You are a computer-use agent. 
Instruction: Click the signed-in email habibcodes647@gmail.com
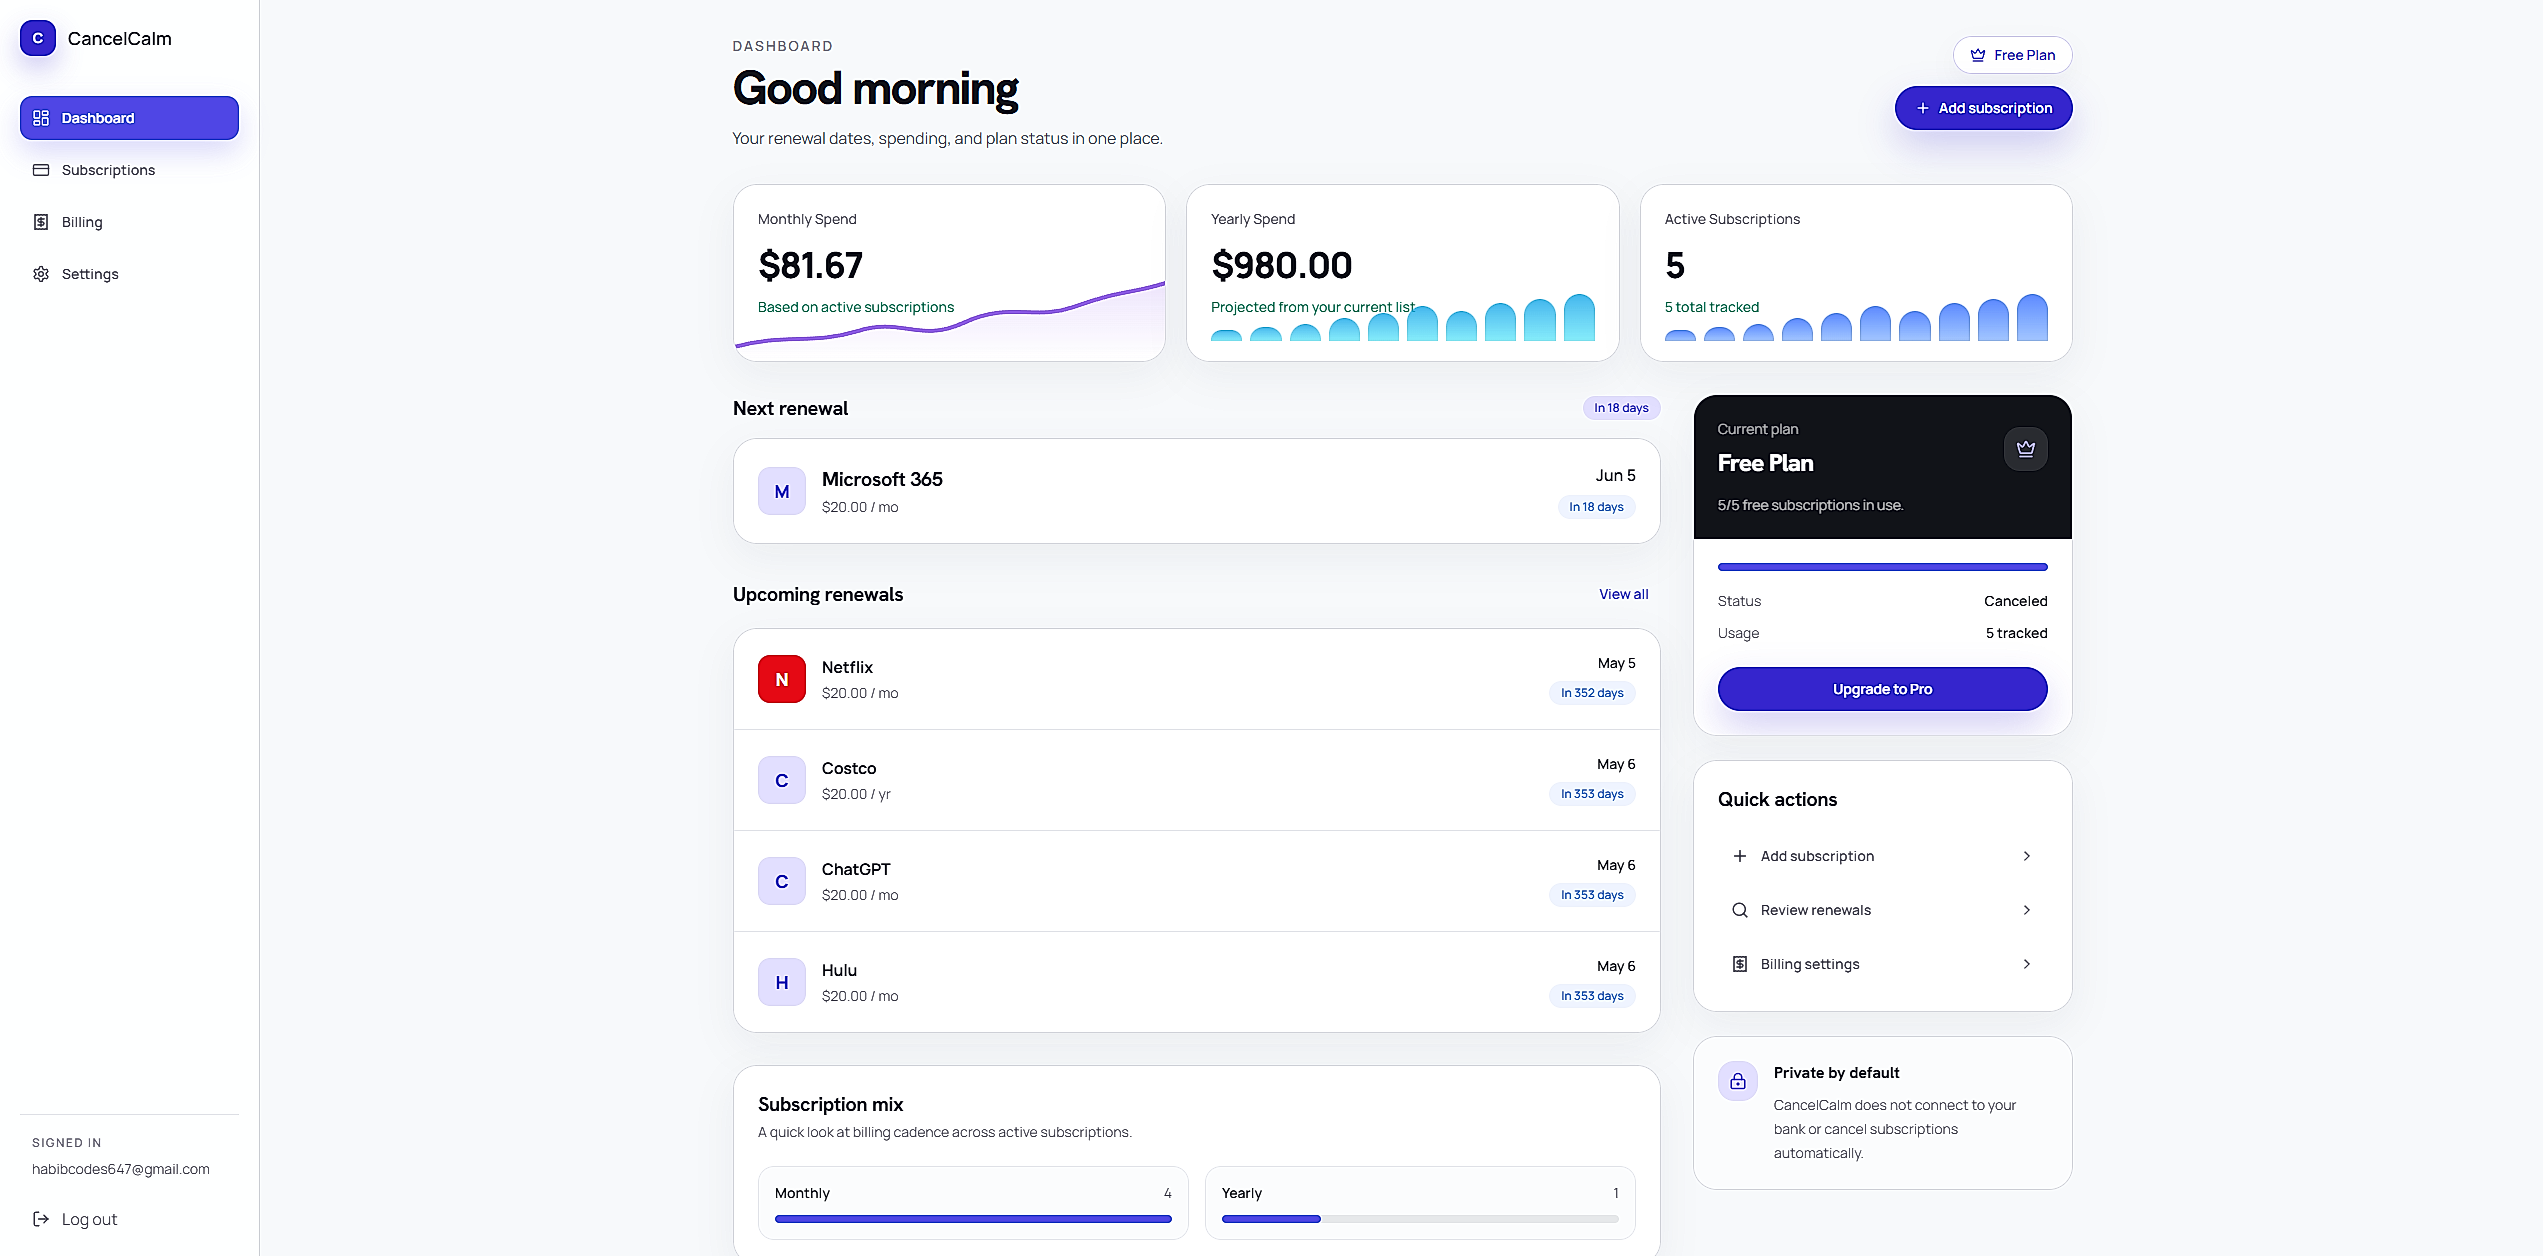pyautogui.click(x=121, y=1169)
